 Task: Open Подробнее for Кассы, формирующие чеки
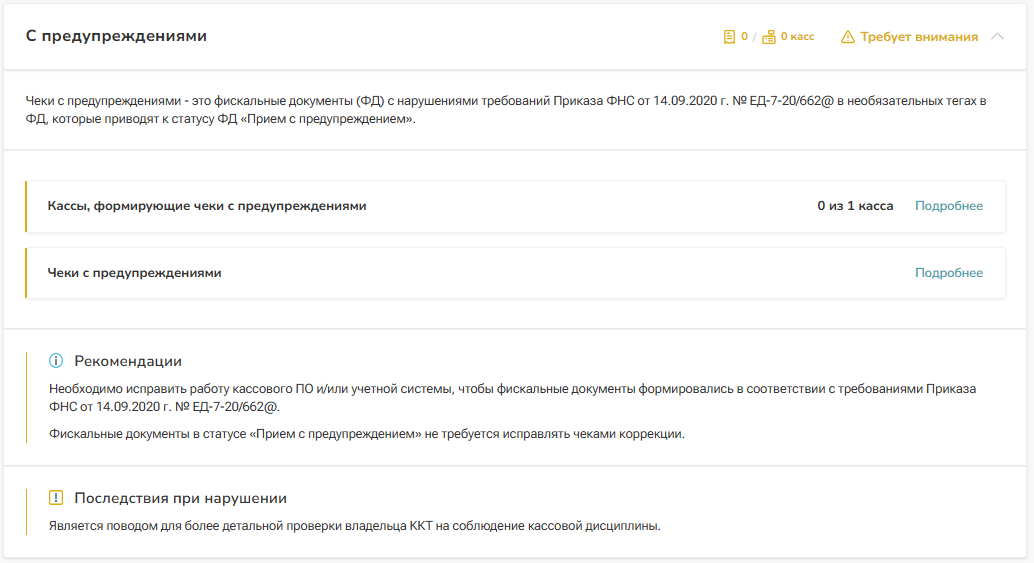pyautogui.click(x=948, y=206)
